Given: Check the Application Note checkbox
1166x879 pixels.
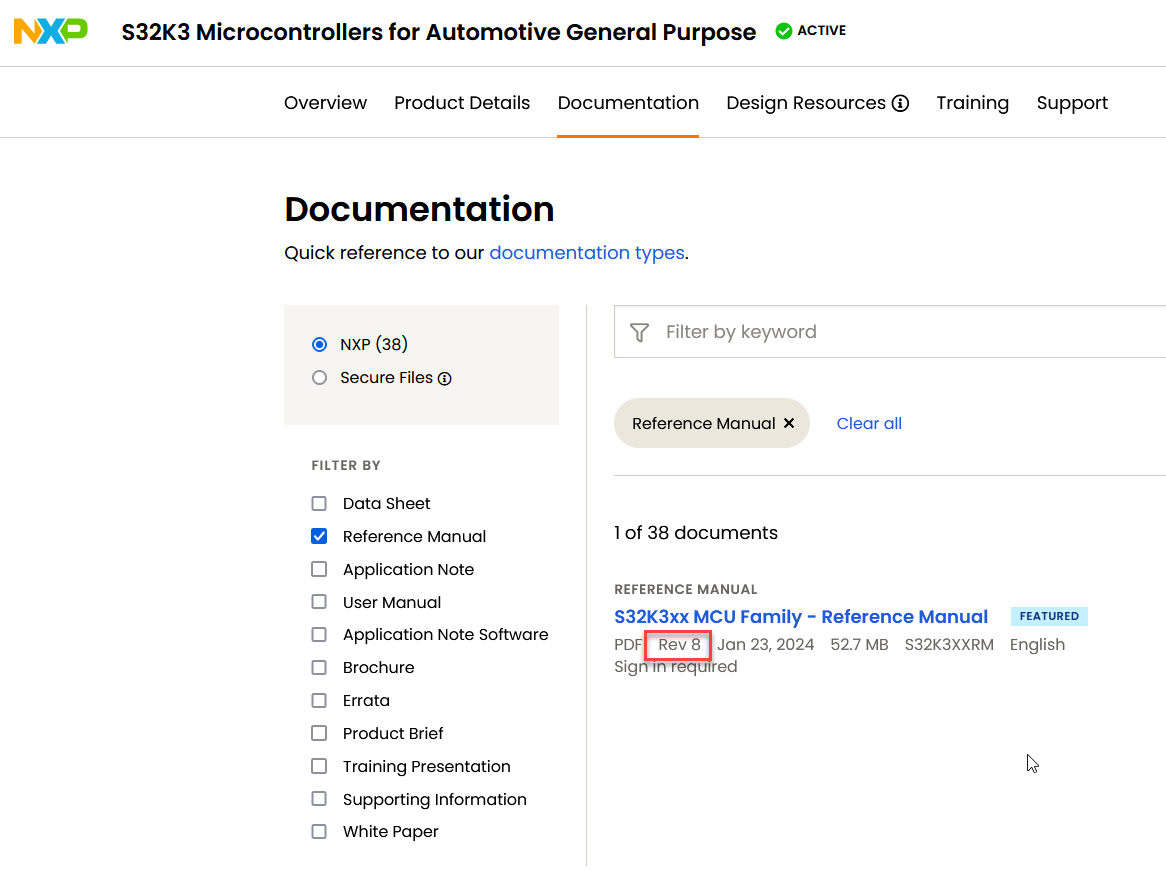Looking at the screenshot, I should (x=319, y=569).
